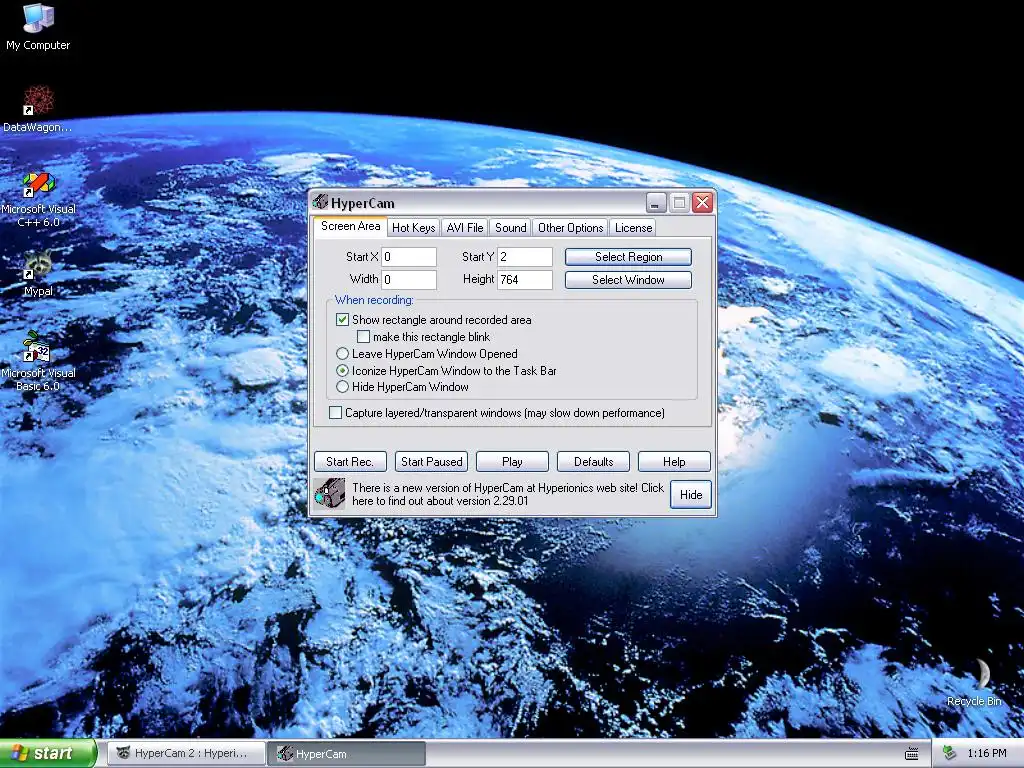
Task: Toggle Show rectangle around recorded area checkbox
Action: pyautogui.click(x=342, y=320)
